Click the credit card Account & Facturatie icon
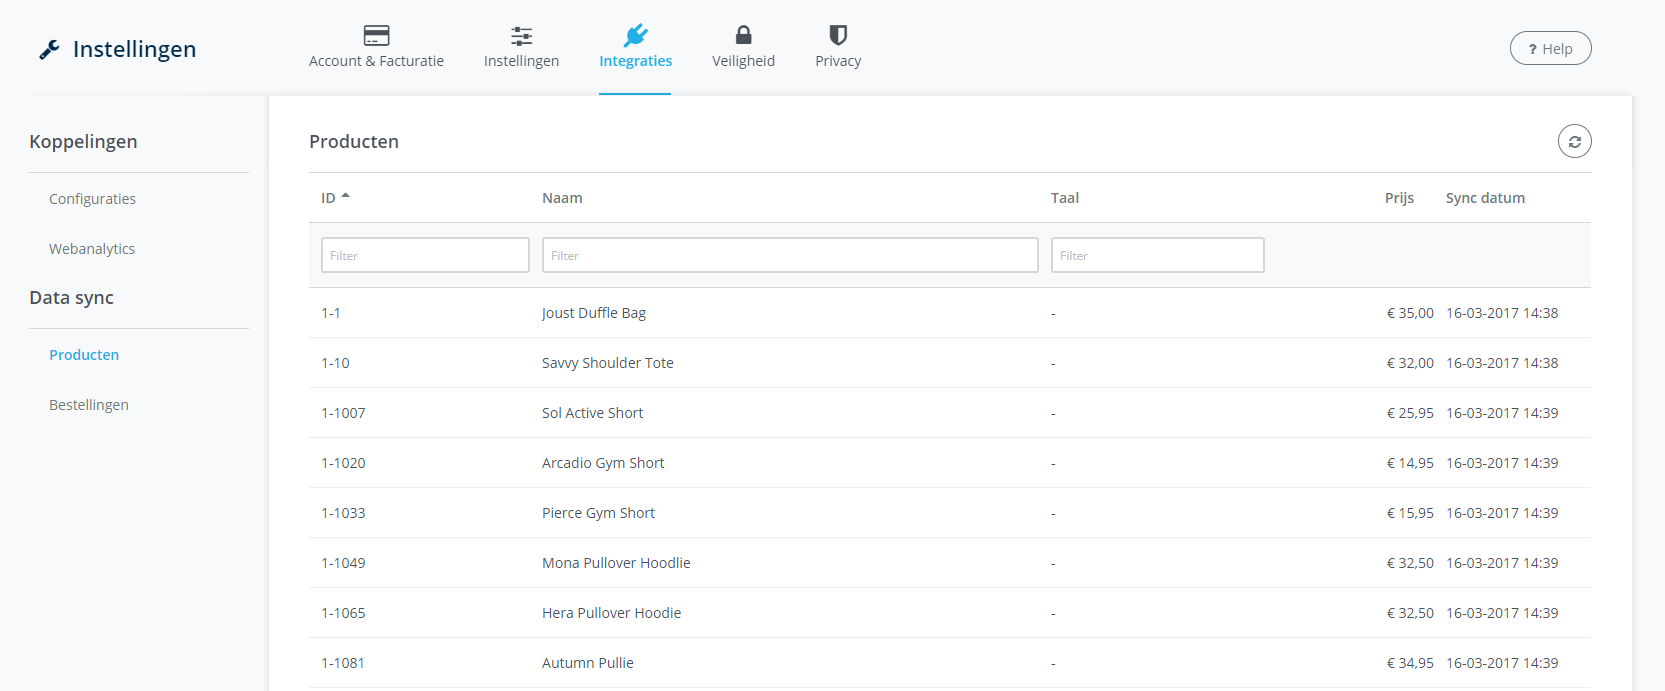This screenshot has height=691, width=1665. coord(376,36)
